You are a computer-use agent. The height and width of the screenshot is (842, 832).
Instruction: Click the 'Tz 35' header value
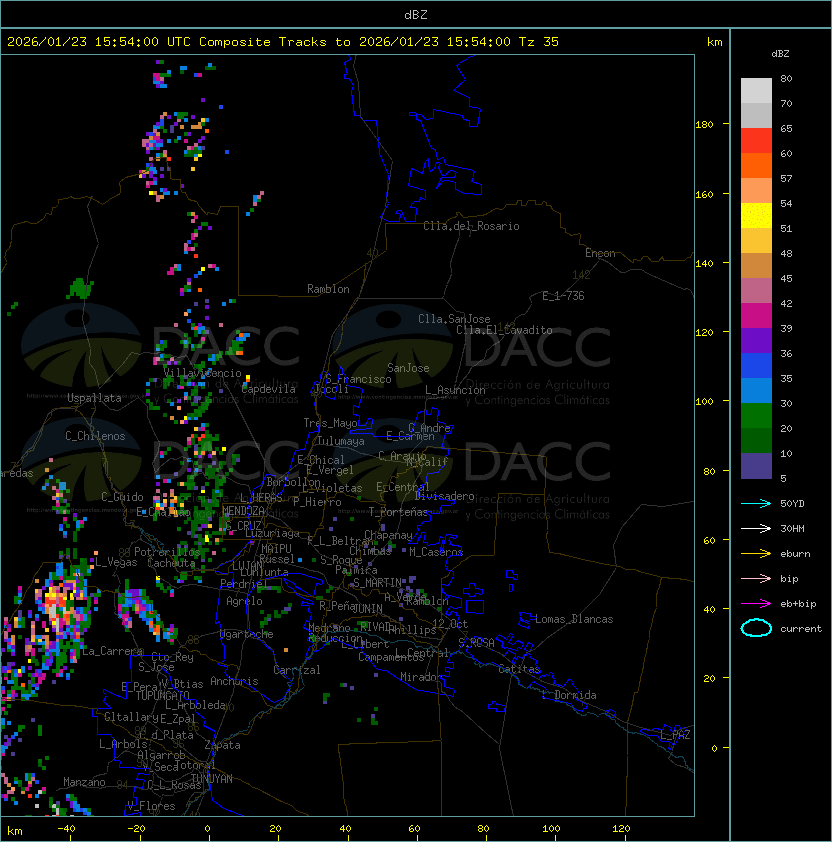pyautogui.click(x=539, y=42)
